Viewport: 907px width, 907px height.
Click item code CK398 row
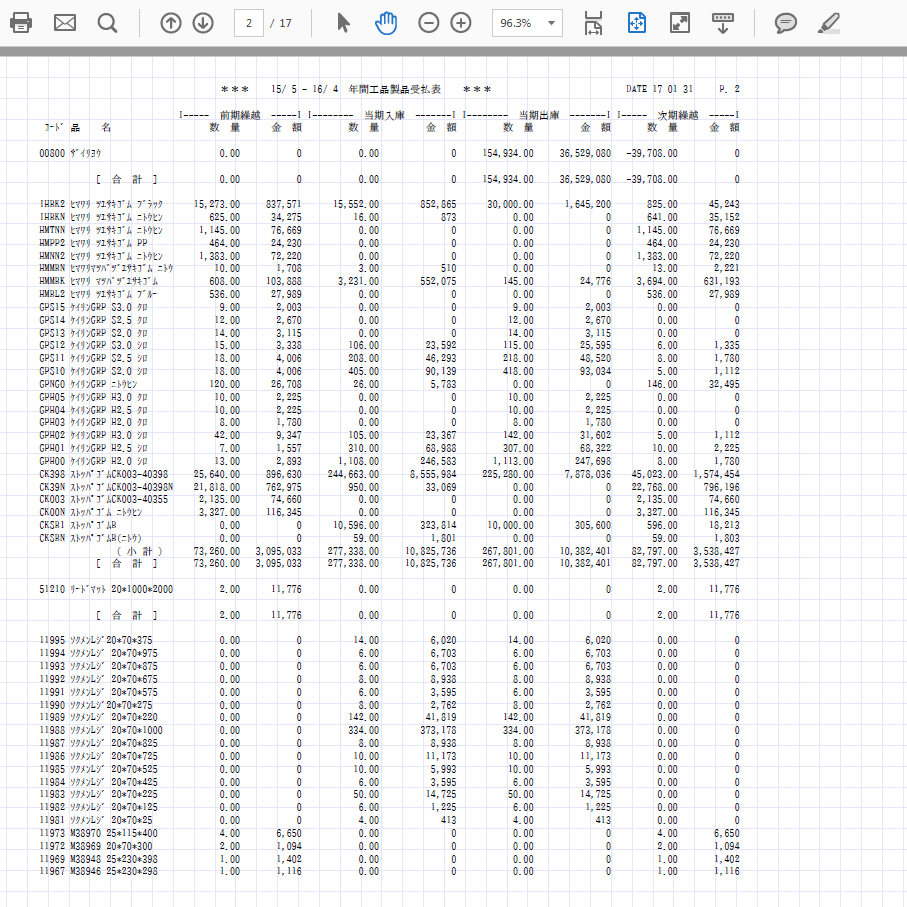52,474
